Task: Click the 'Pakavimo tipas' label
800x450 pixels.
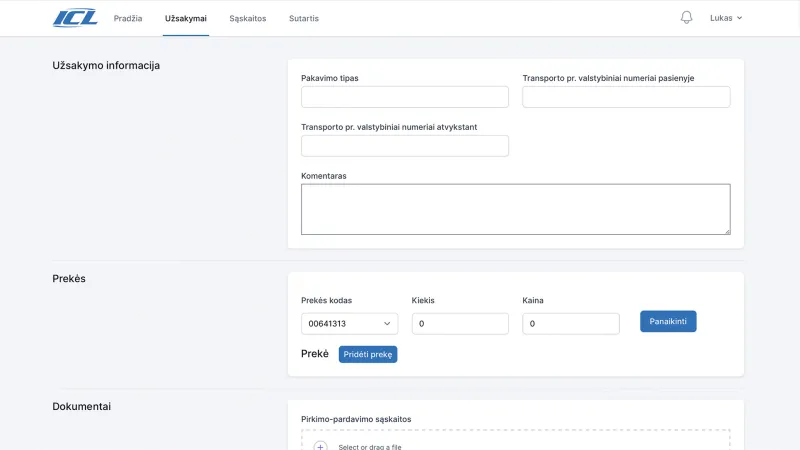Action: [x=330, y=78]
